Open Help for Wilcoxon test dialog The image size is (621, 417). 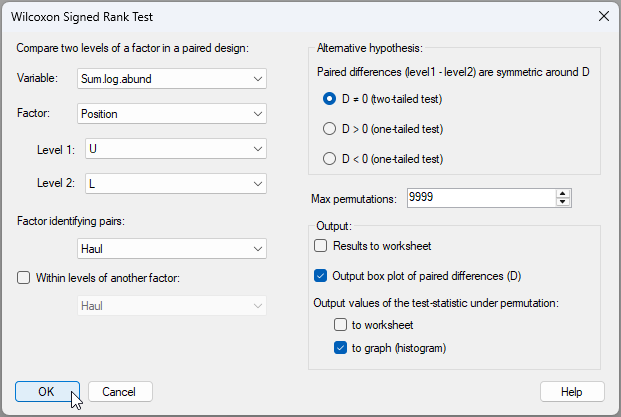coord(572,392)
